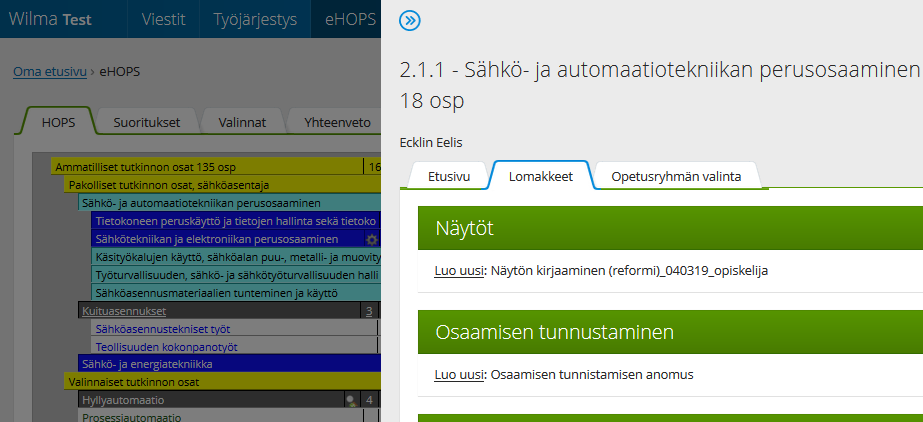Click gear icon on Sähkötekniikan ja elektroniikan row
The height and width of the screenshot is (422, 923).
(x=372, y=240)
